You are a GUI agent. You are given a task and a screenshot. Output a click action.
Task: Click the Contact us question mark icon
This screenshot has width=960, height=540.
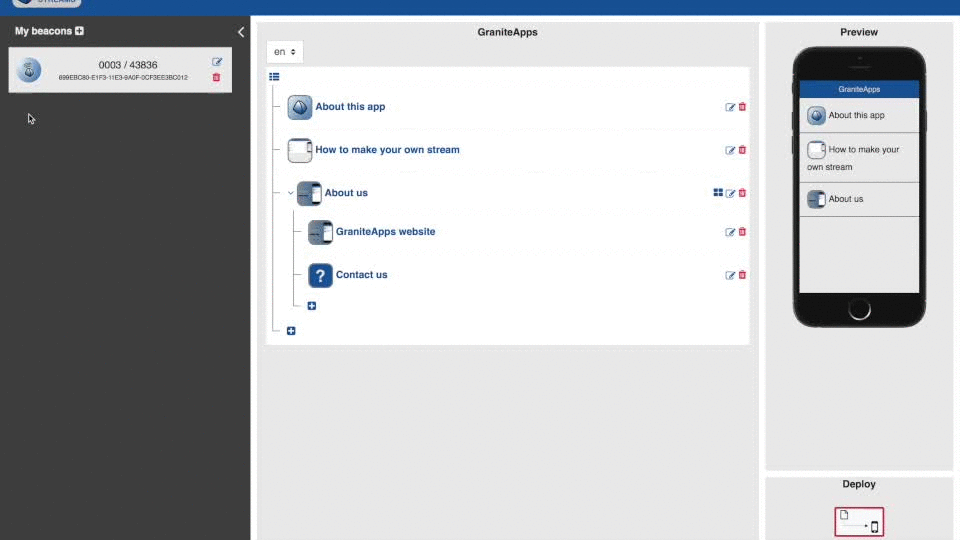coord(320,276)
